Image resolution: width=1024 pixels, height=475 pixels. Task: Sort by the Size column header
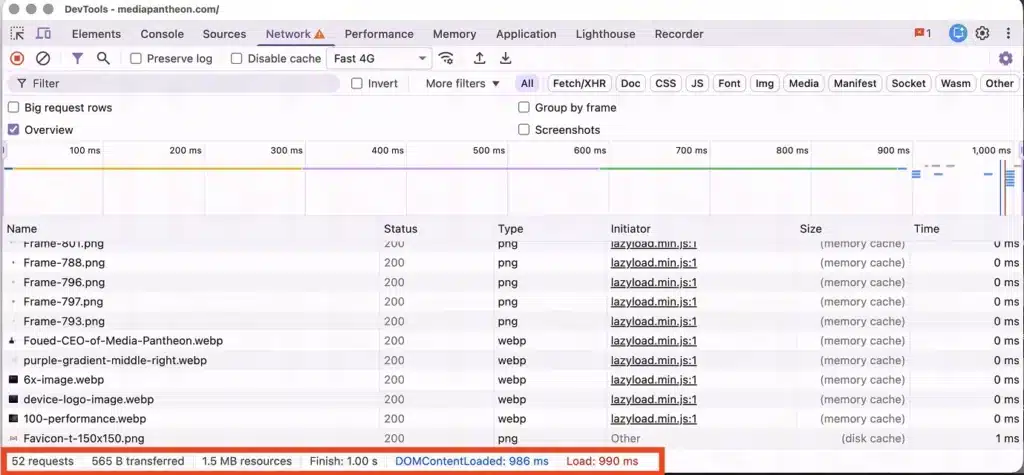click(810, 229)
